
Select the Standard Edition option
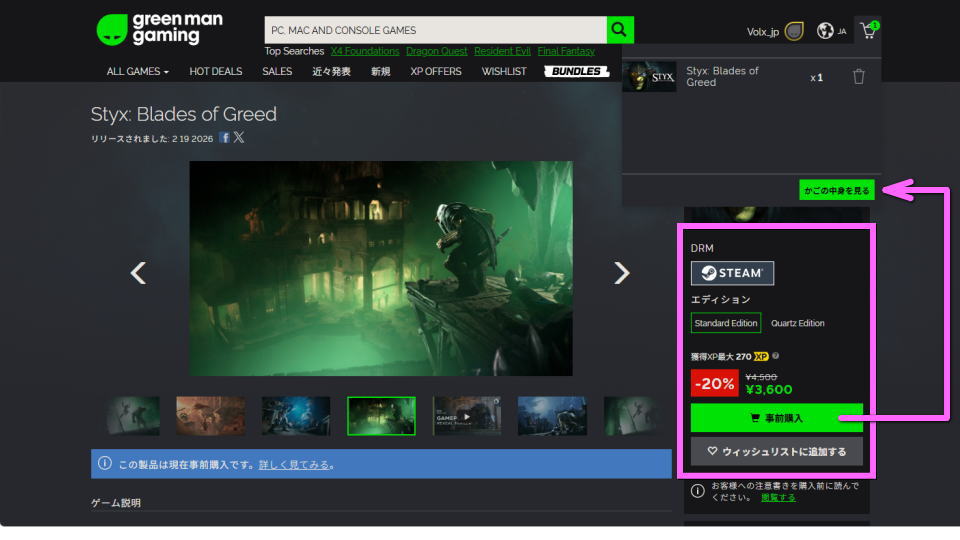(x=726, y=323)
